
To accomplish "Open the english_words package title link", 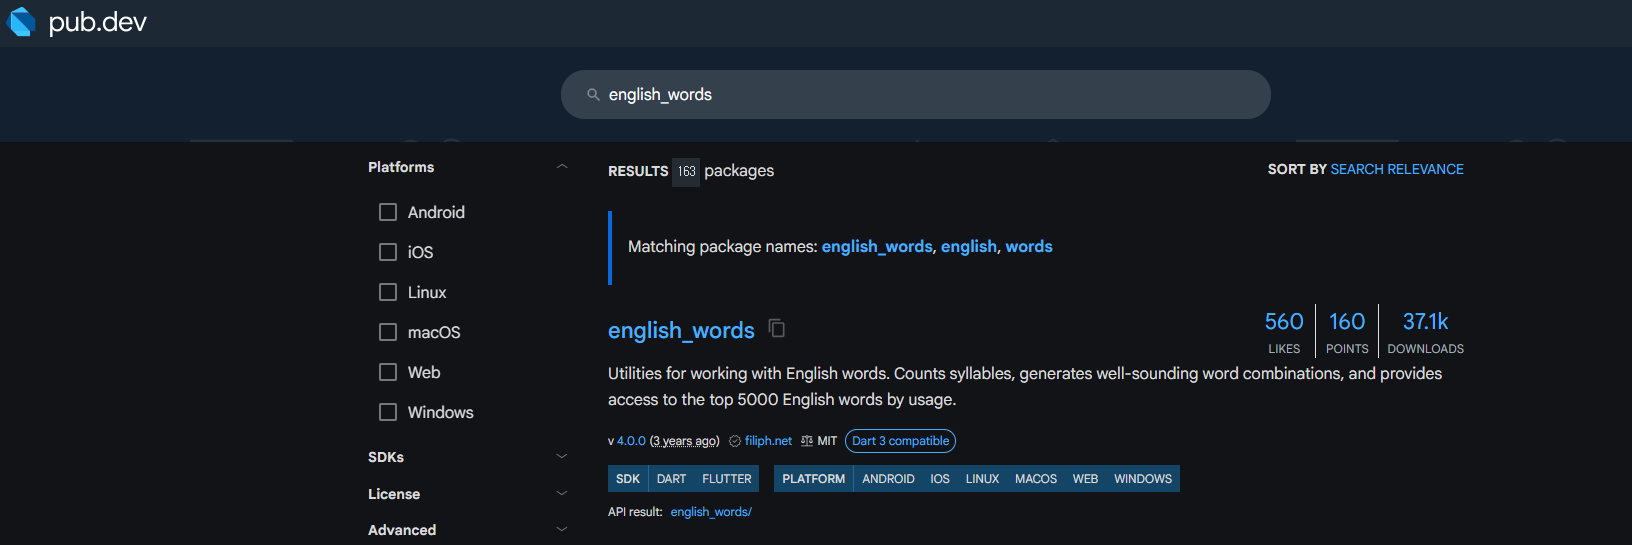I will point(681,330).
